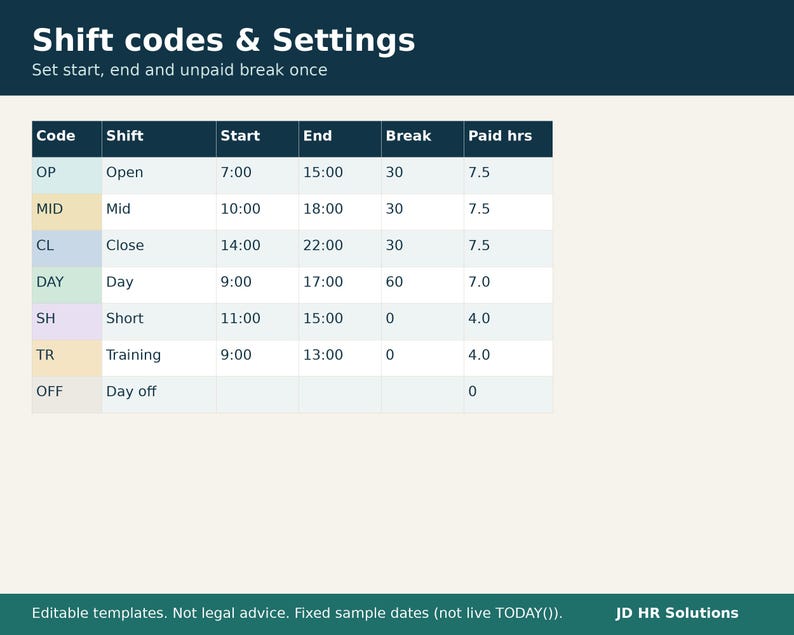The height and width of the screenshot is (635, 794).
Task: Click the 22:00 end time cell
Action: 340,248
